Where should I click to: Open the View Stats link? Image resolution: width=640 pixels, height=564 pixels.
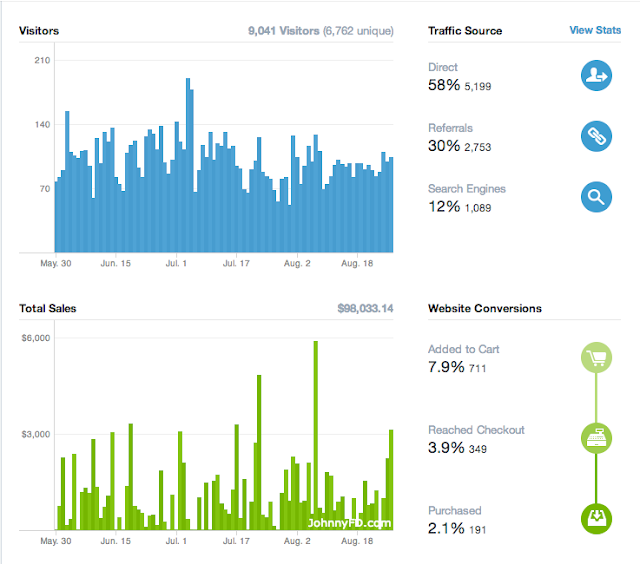point(595,30)
